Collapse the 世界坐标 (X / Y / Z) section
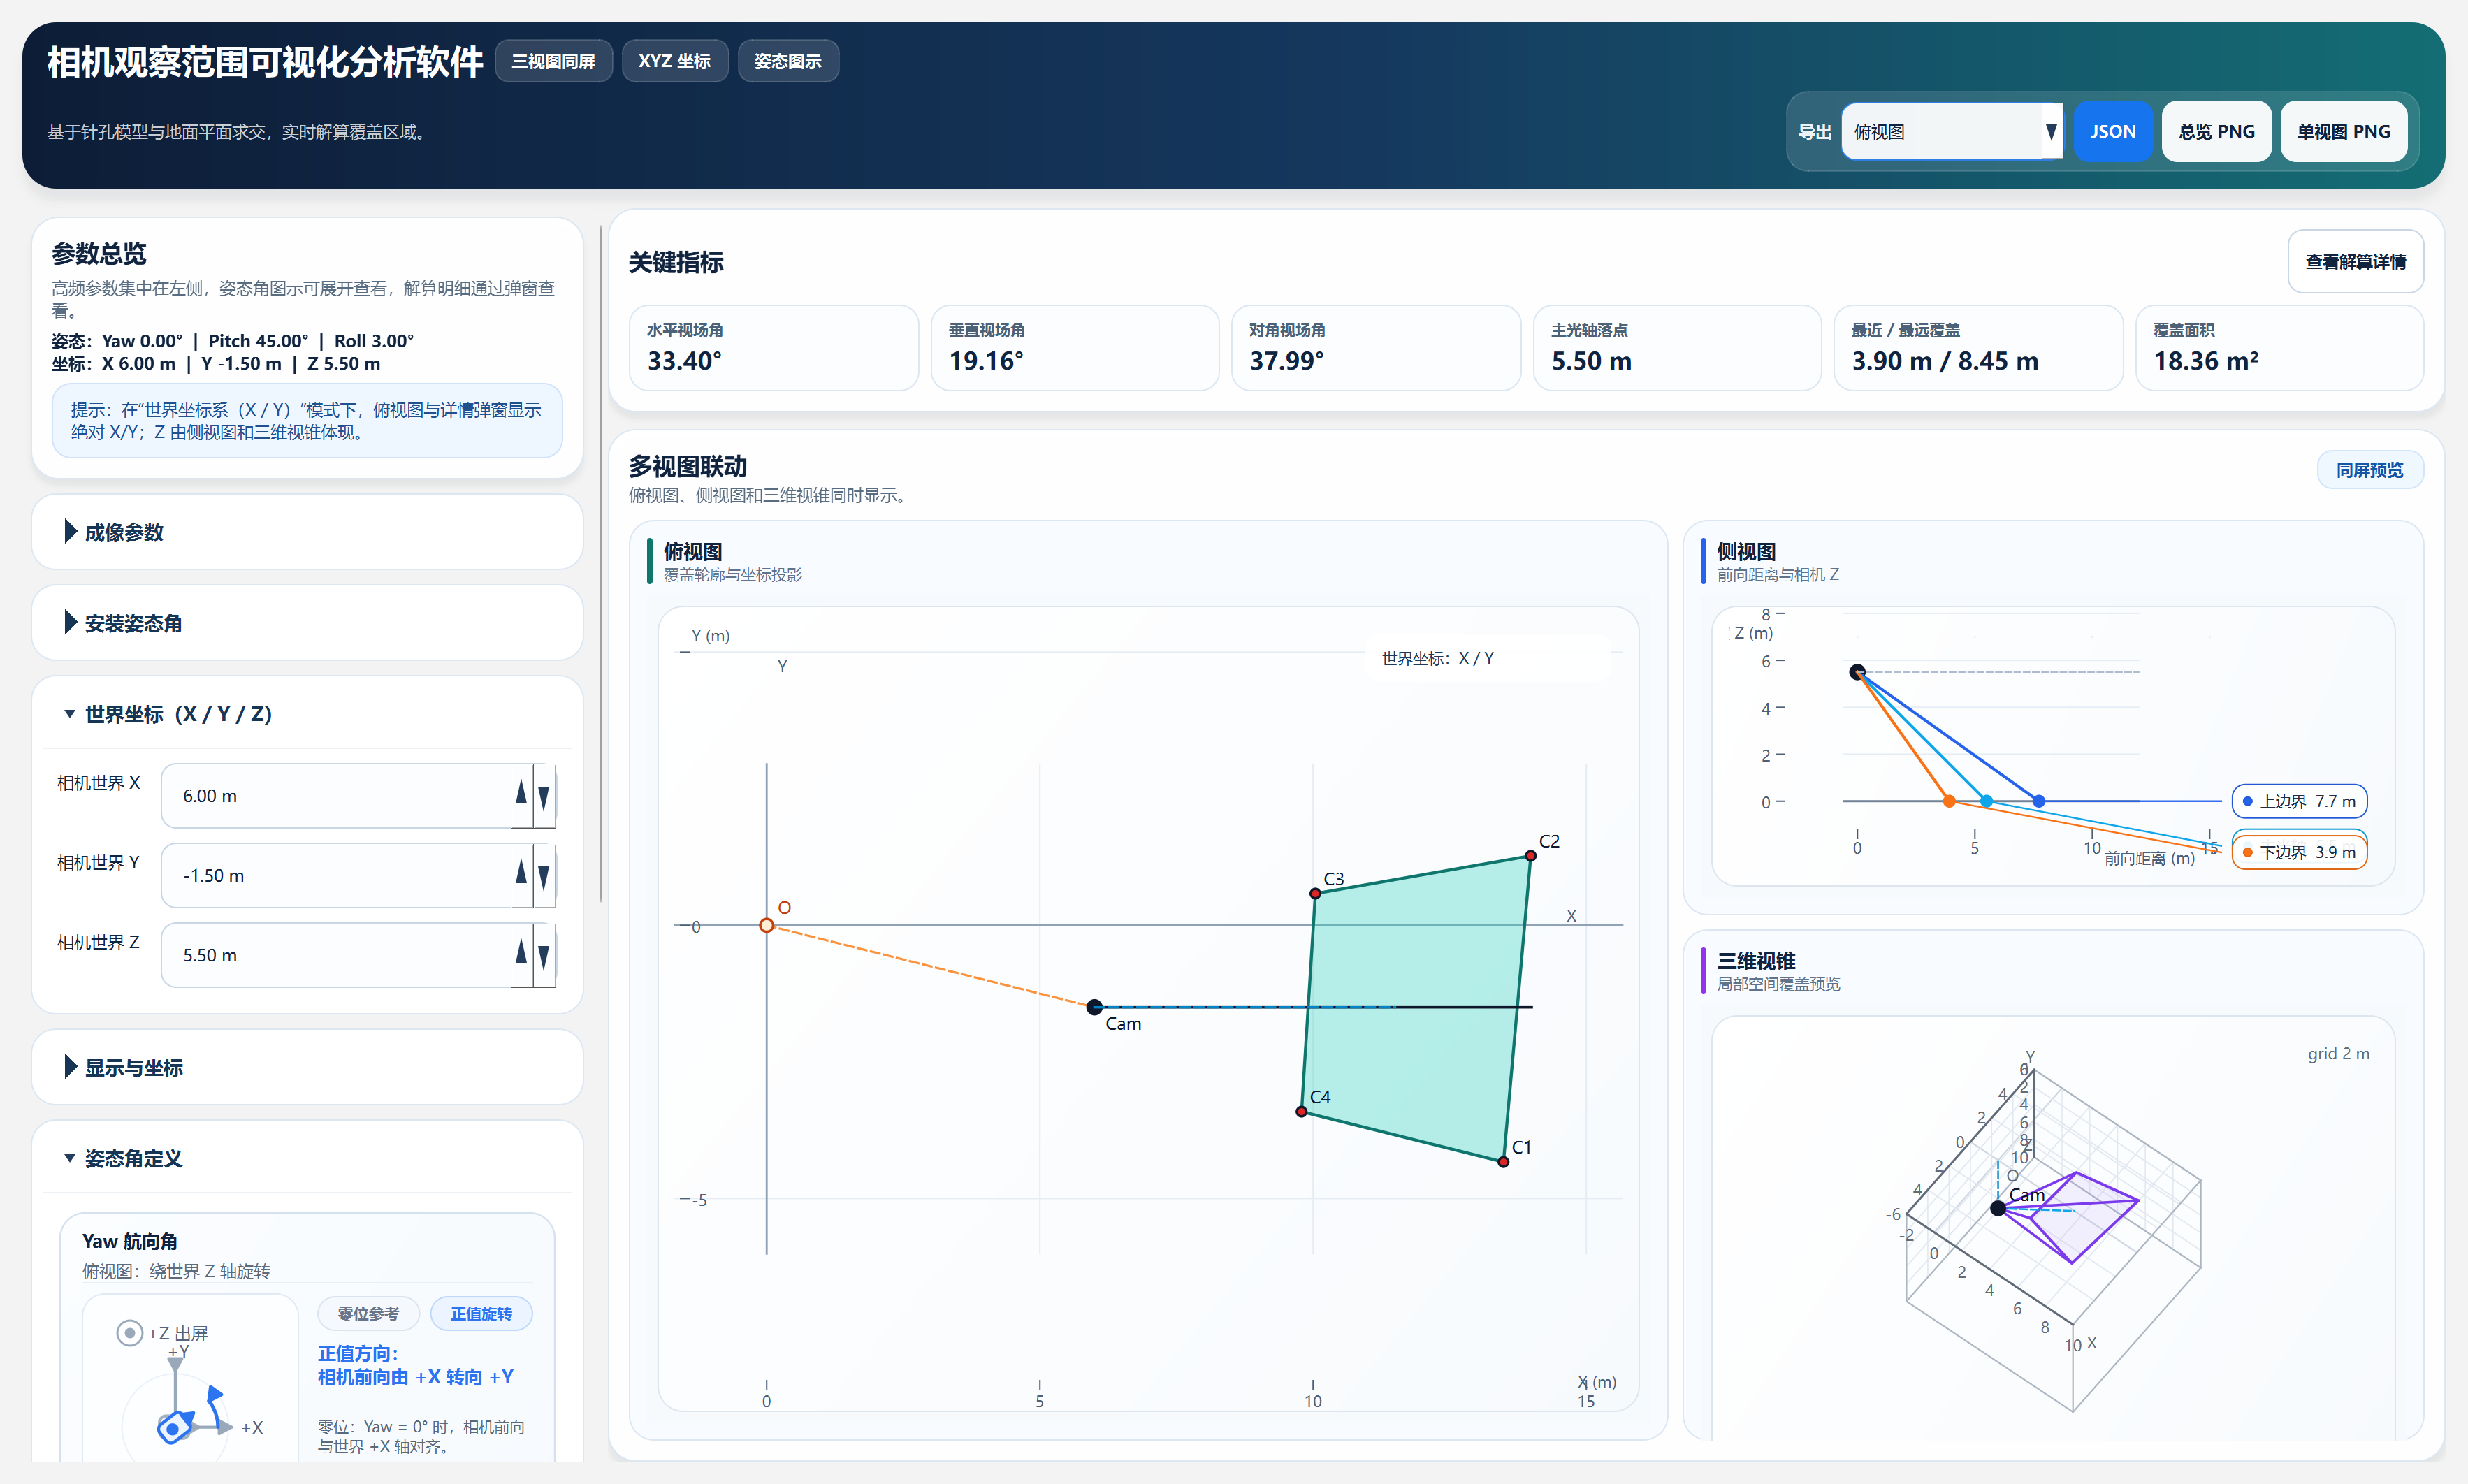Screen dimensions: 2468x1484 [307, 714]
